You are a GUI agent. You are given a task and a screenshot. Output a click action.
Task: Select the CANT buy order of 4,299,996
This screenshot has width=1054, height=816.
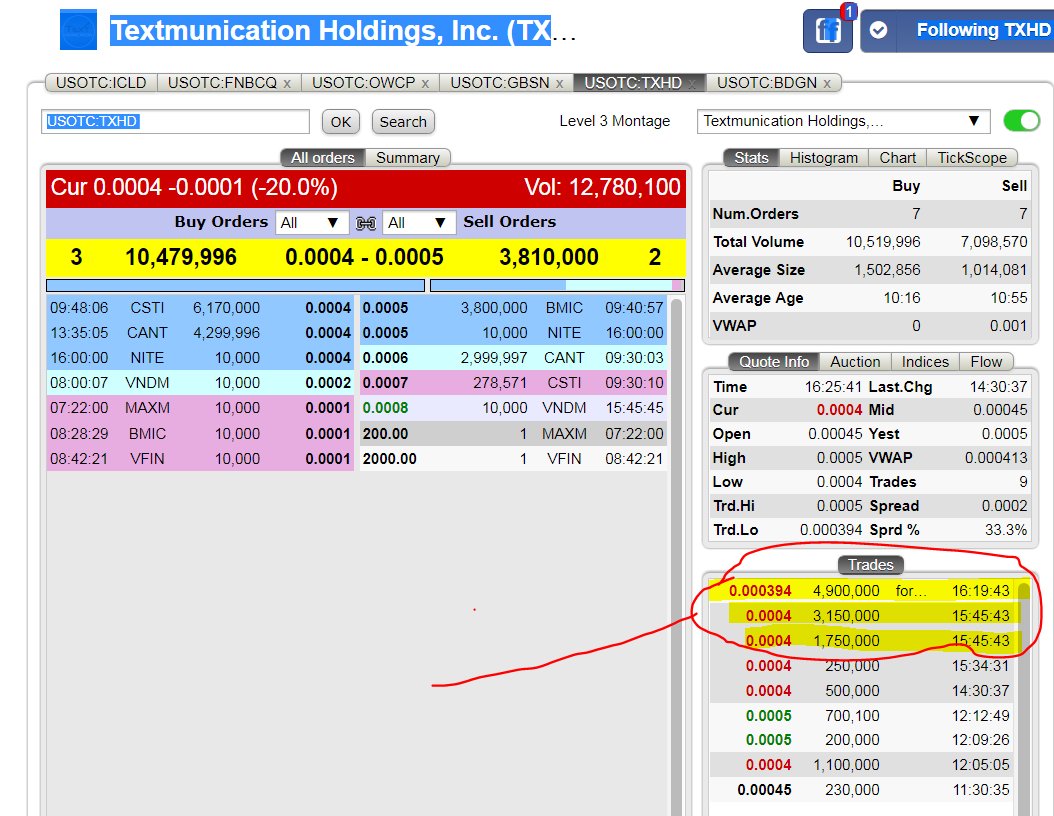tap(200, 333)
